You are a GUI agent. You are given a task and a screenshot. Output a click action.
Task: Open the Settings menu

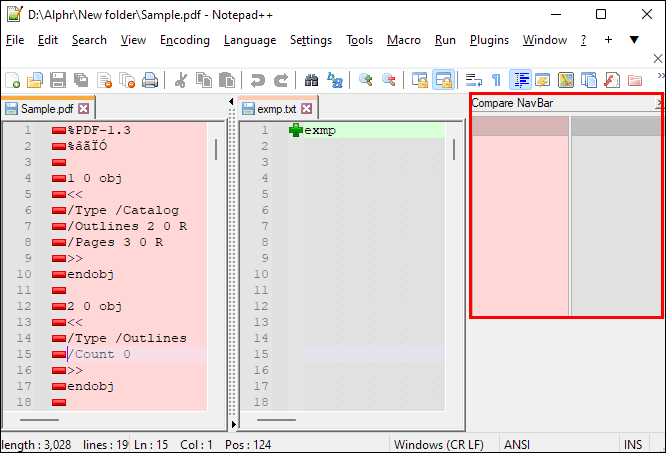click(x=311, y=40)
